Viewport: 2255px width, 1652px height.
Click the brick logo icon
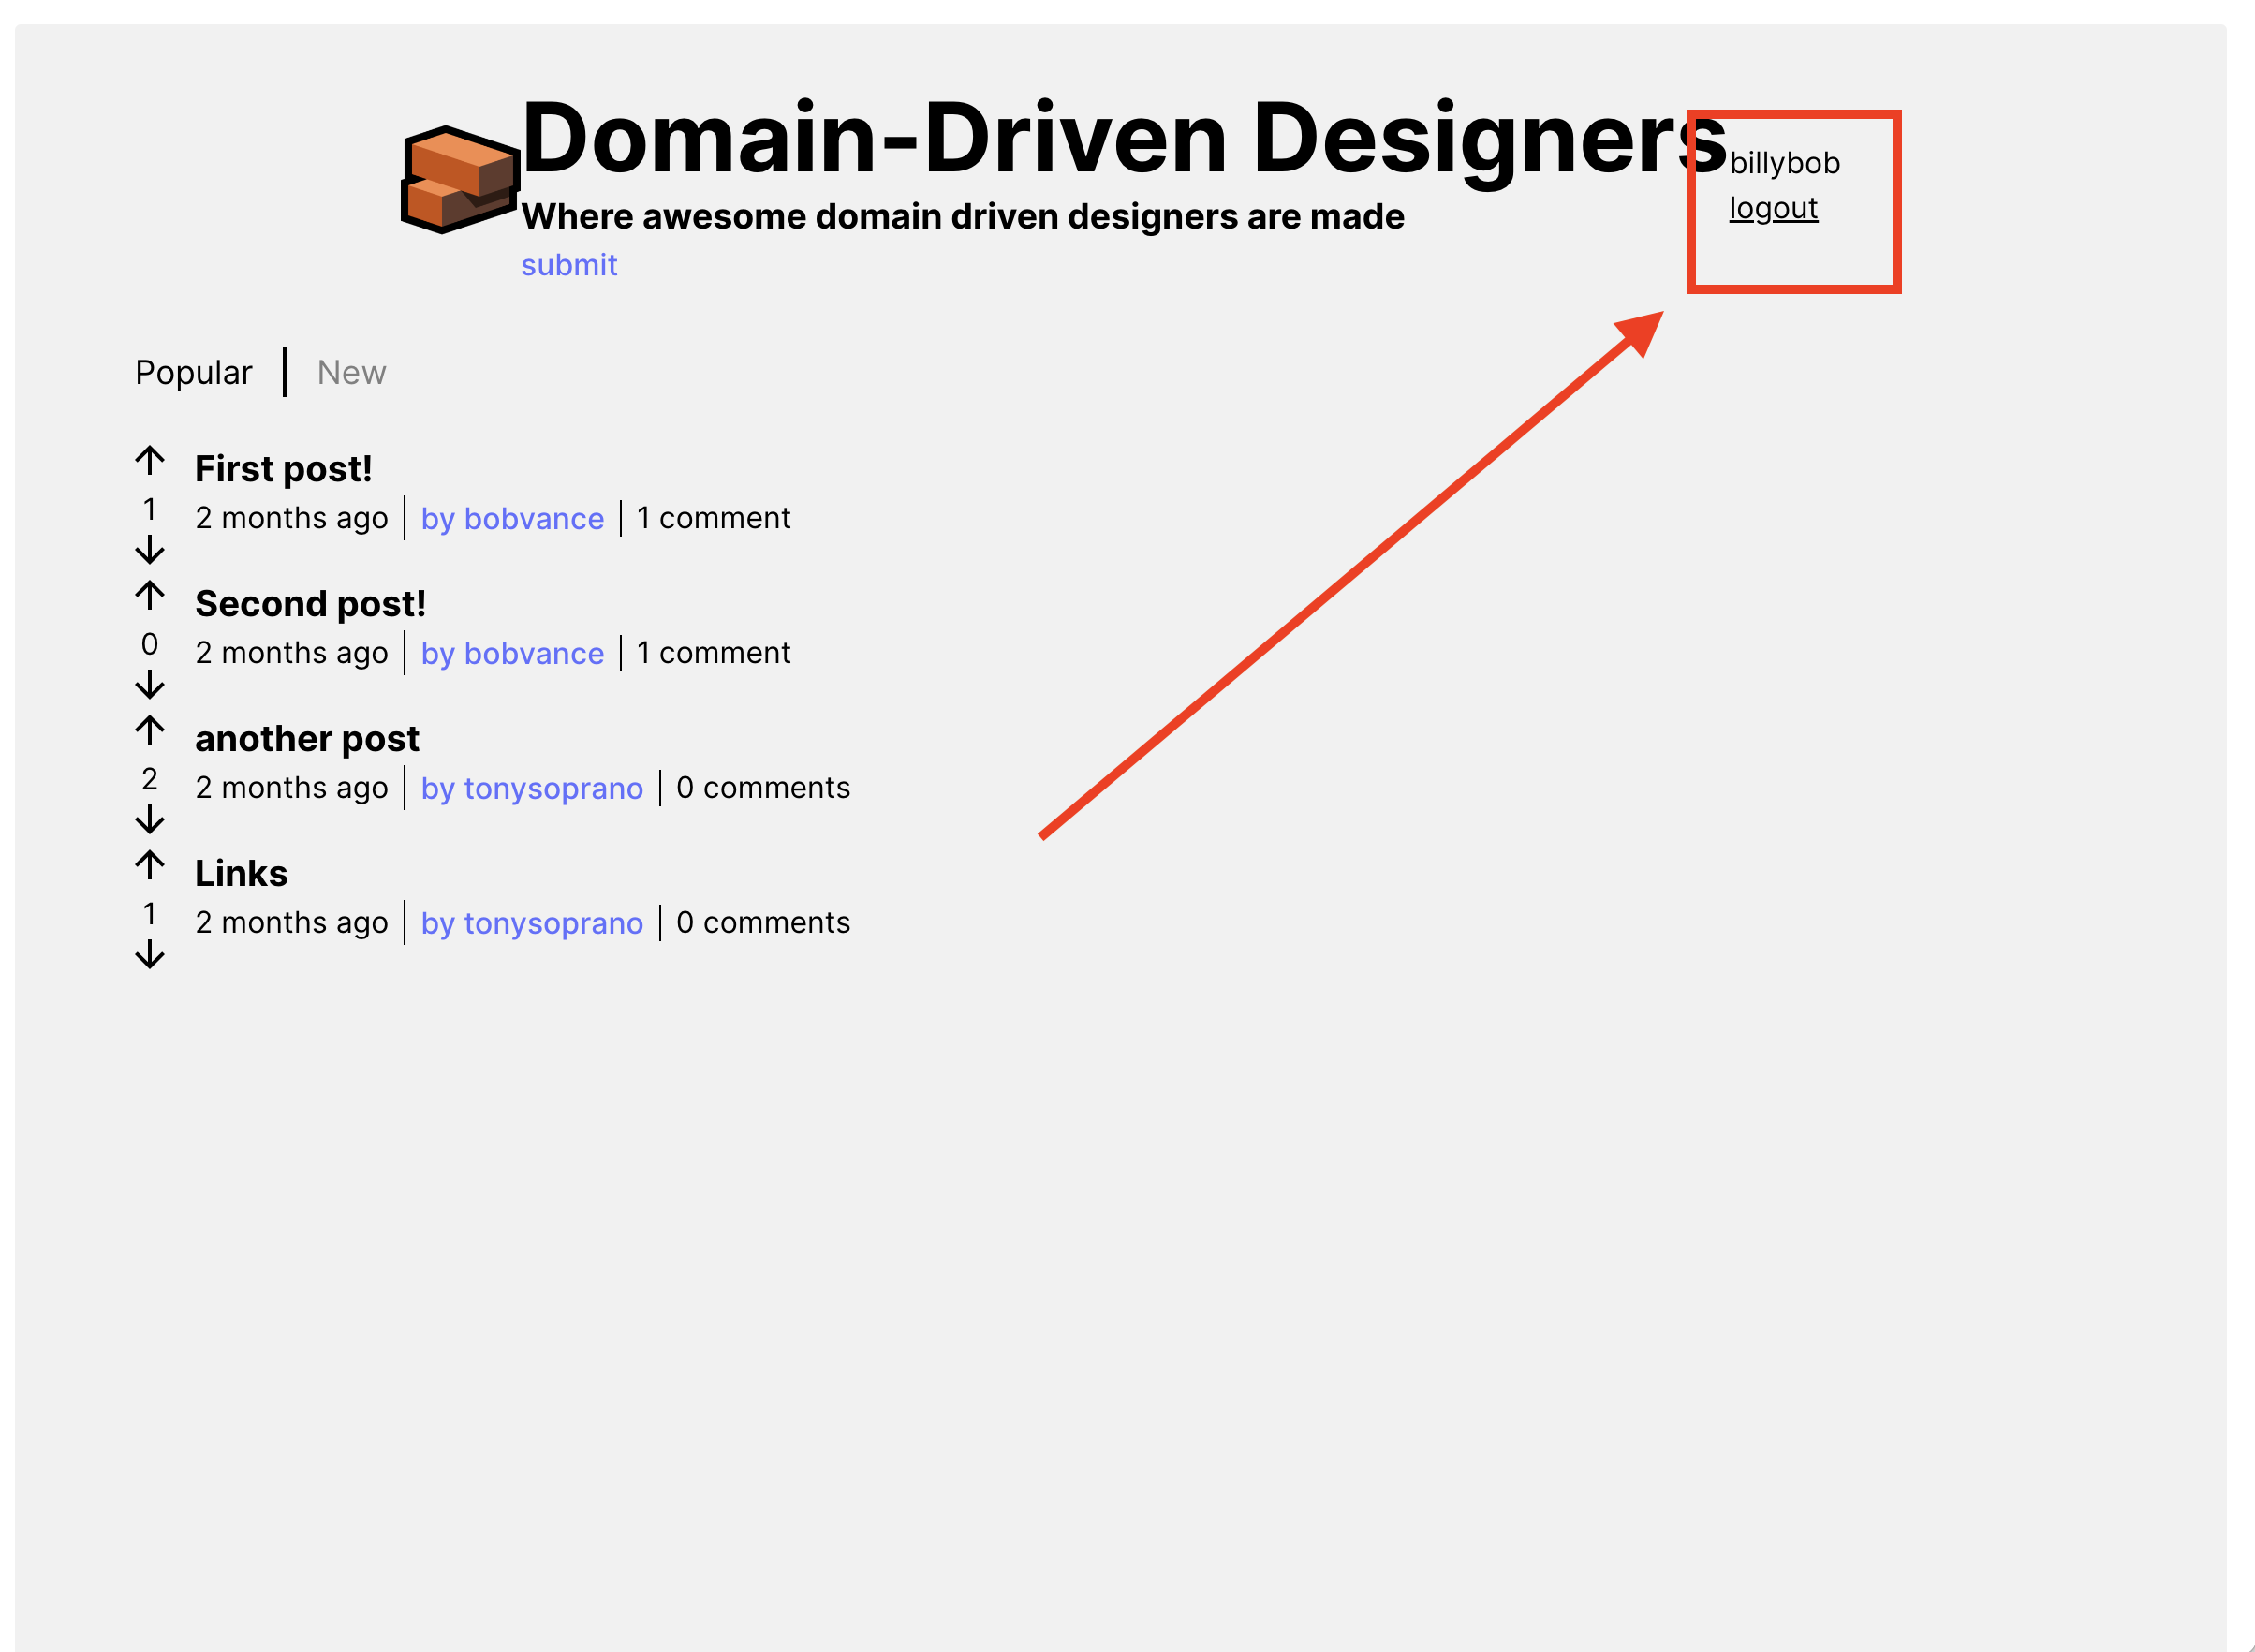pyautogui.click(x=460, y=180)
